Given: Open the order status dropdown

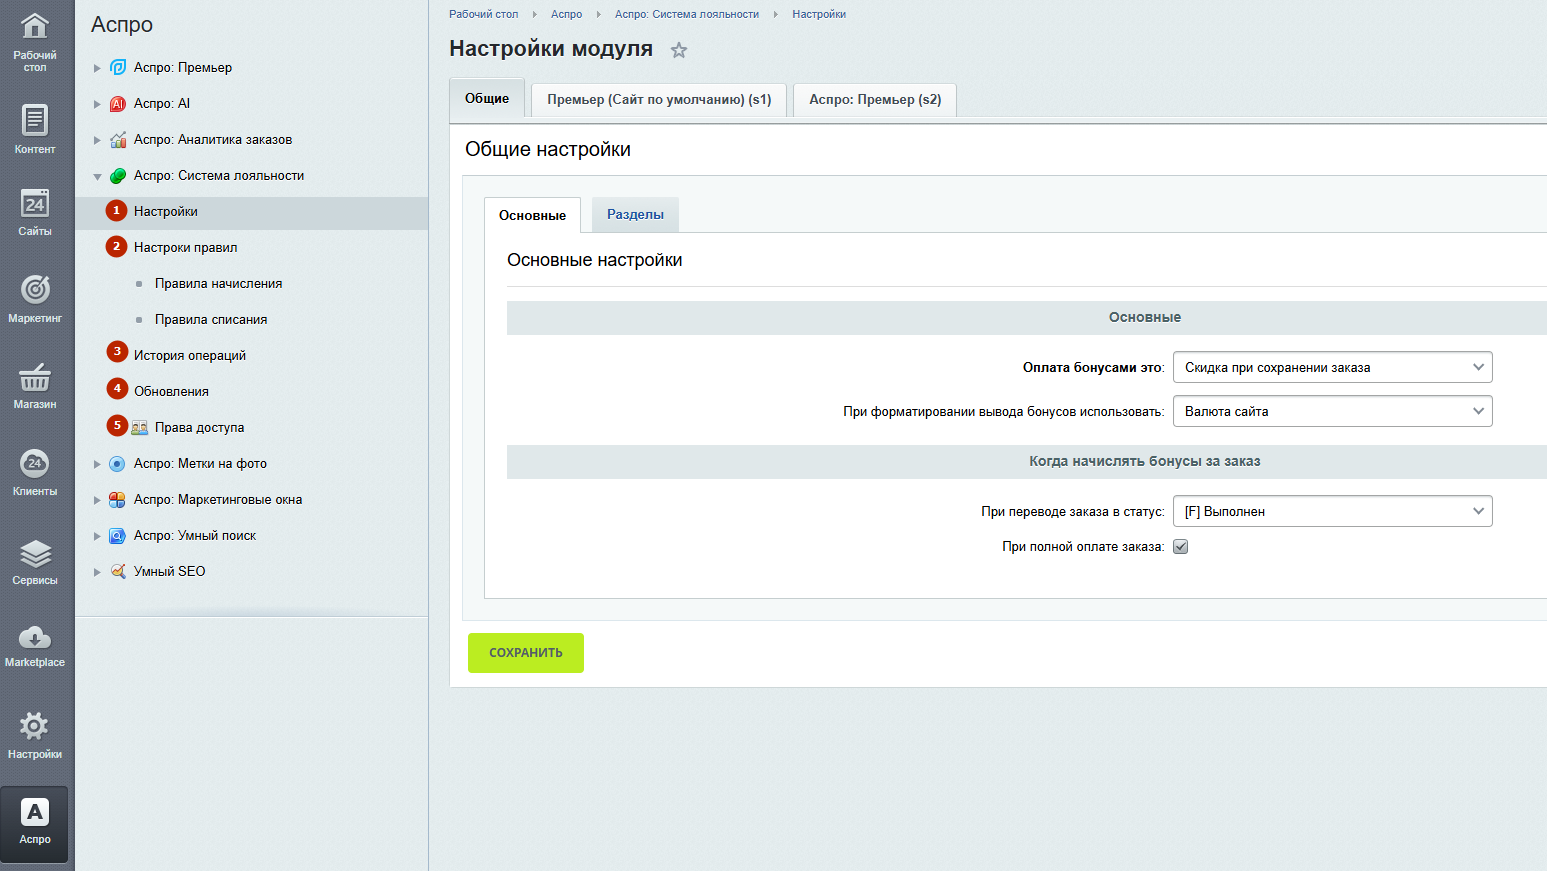Looking at the screenshot, I should tap(1331, 511).
